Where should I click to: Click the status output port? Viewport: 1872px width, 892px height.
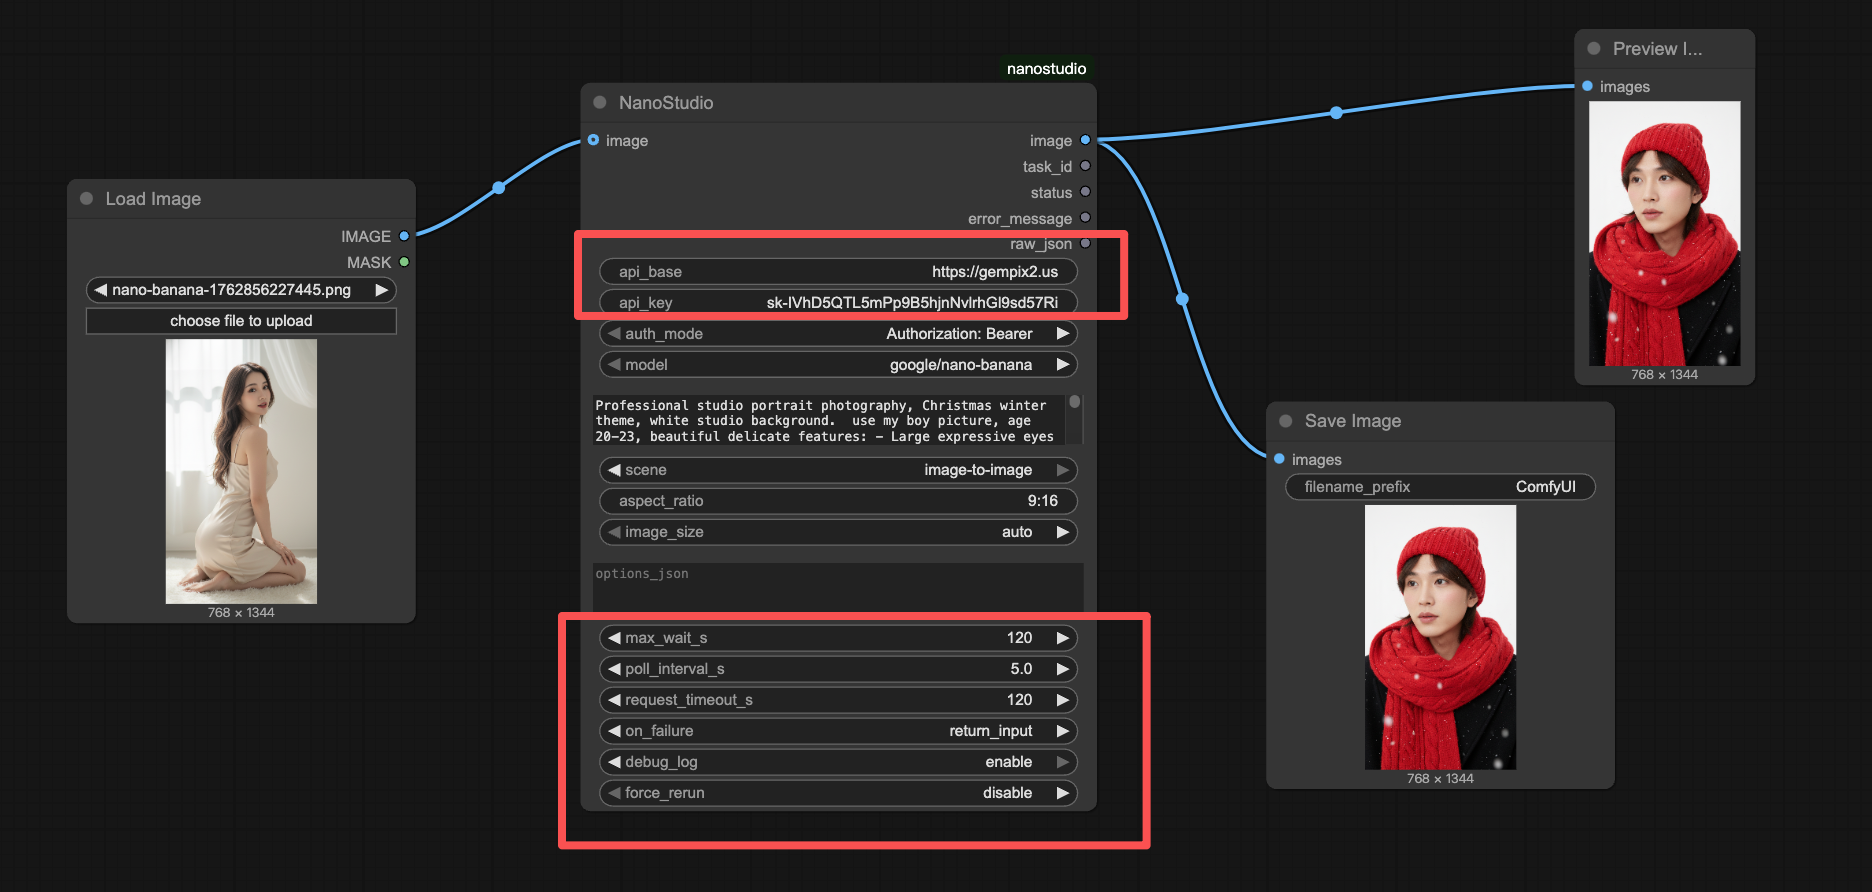(1085, 192)
